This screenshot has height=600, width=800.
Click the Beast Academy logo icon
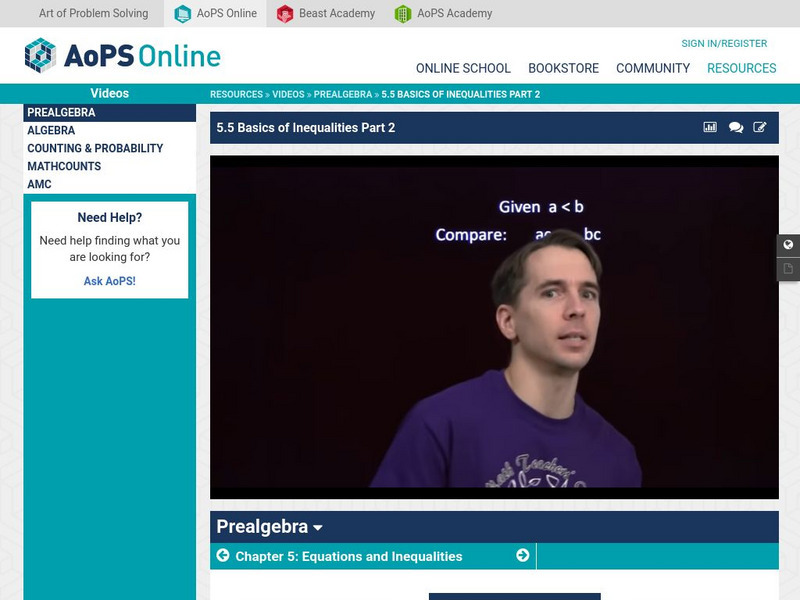286,14
